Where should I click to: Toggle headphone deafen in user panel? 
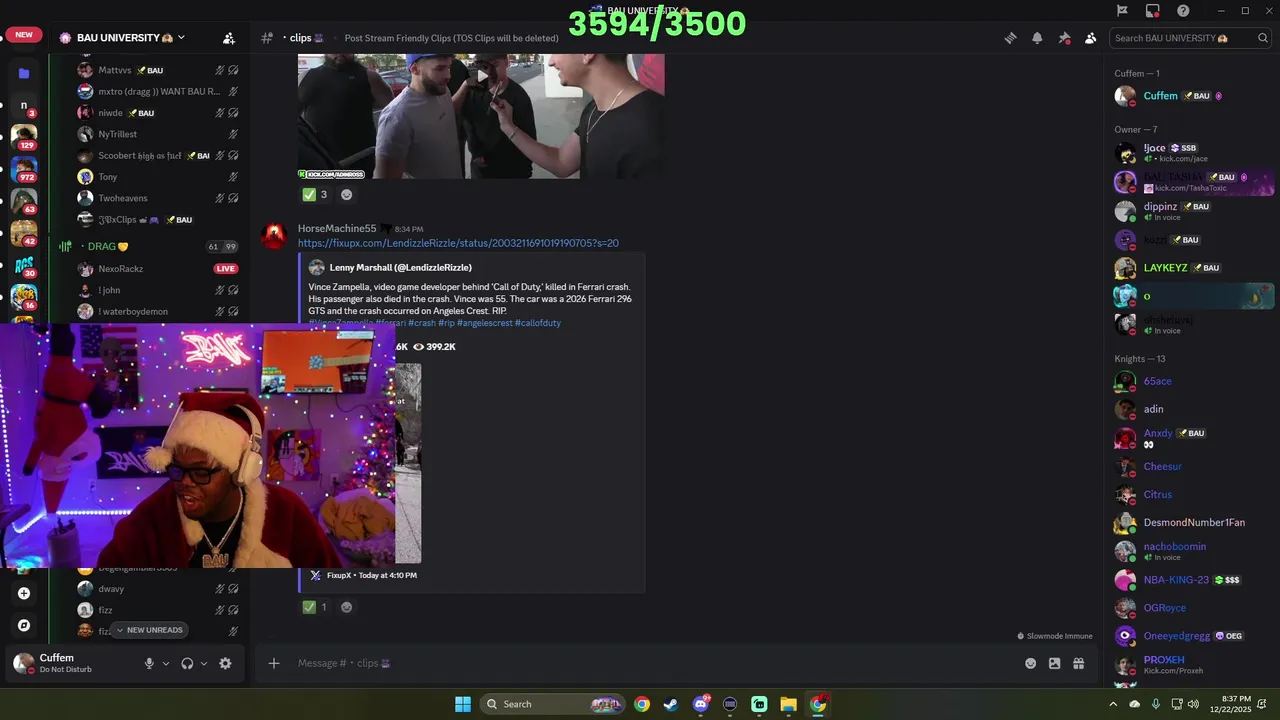coord(187,663)
